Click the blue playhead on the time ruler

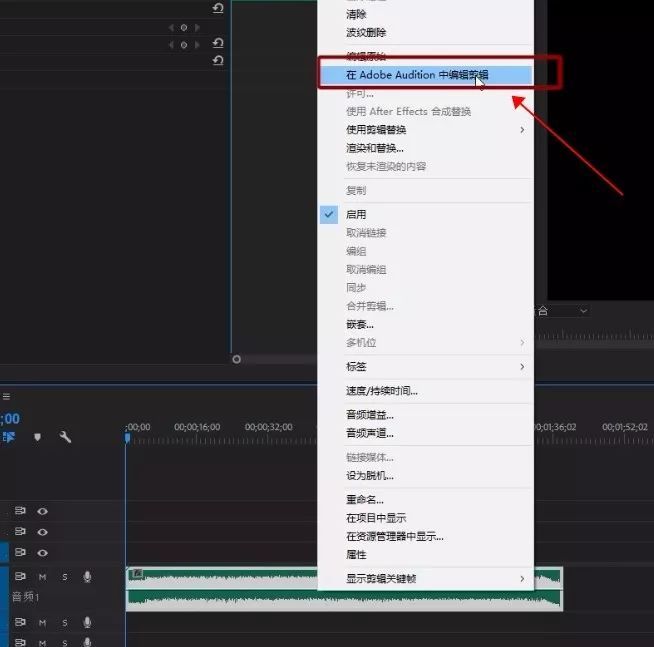pos(127,437)
